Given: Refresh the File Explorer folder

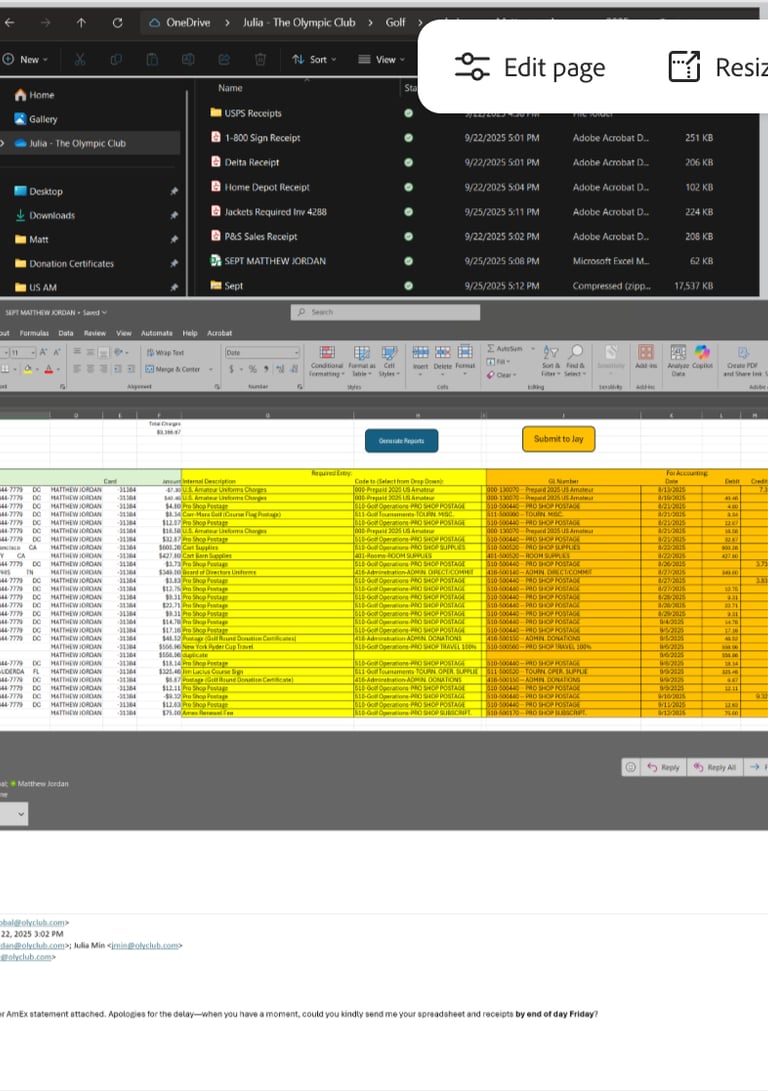Looking at the screenshot, I should point(117,22).
